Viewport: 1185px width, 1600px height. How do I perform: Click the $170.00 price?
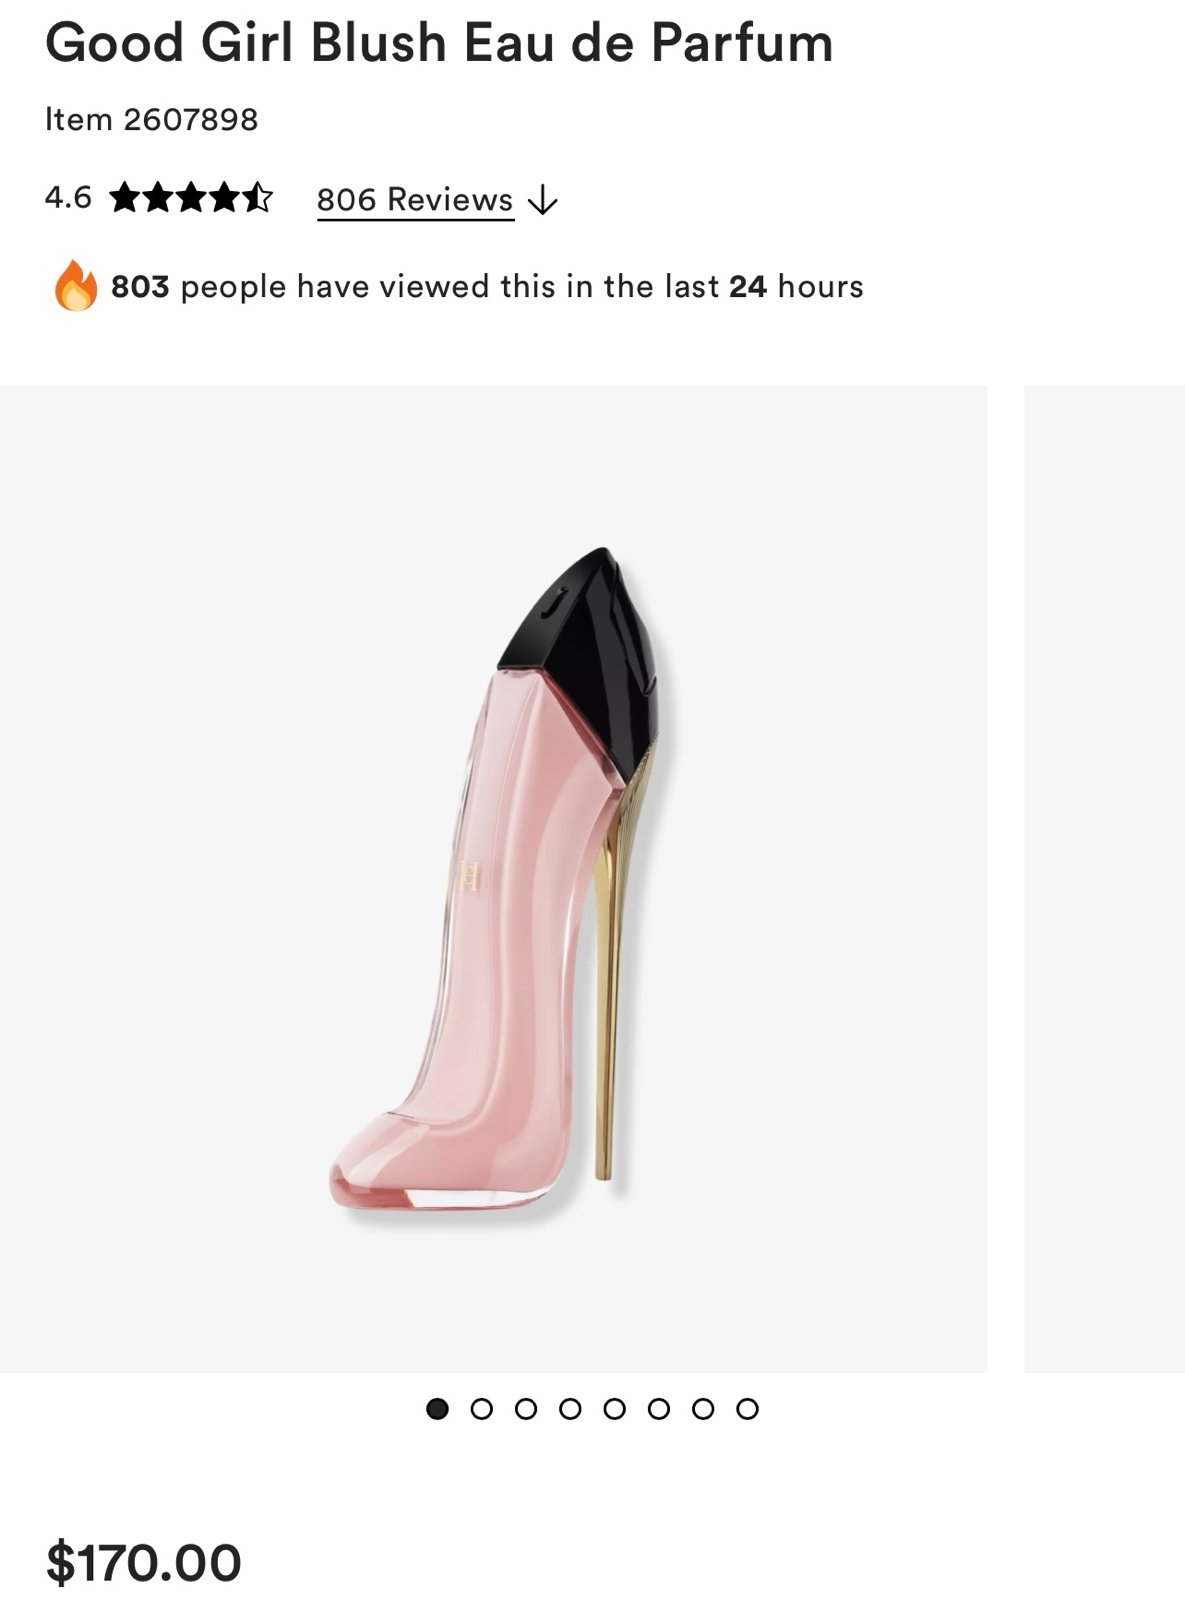(x=144, y=1562)
